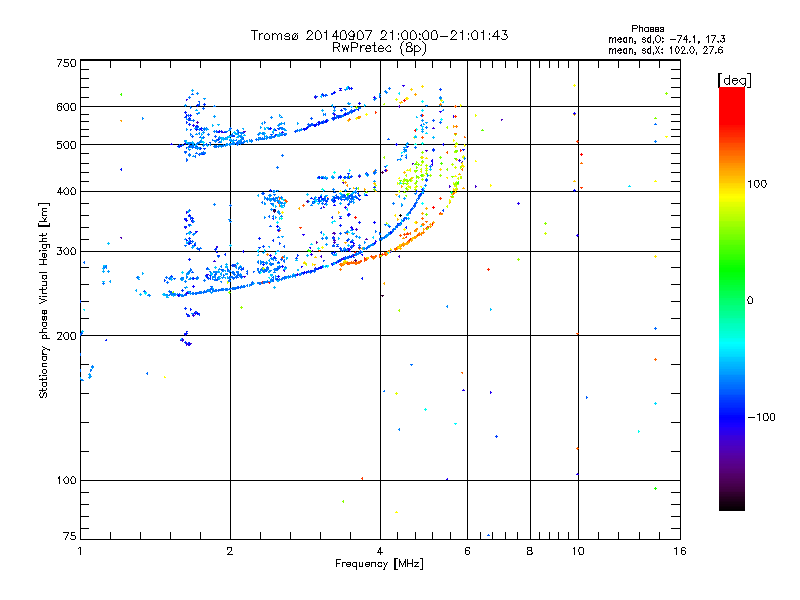The width and height of the screenshot is (800, 600).
Task: Click the y-axis '75' label
Action: (70, 536)
